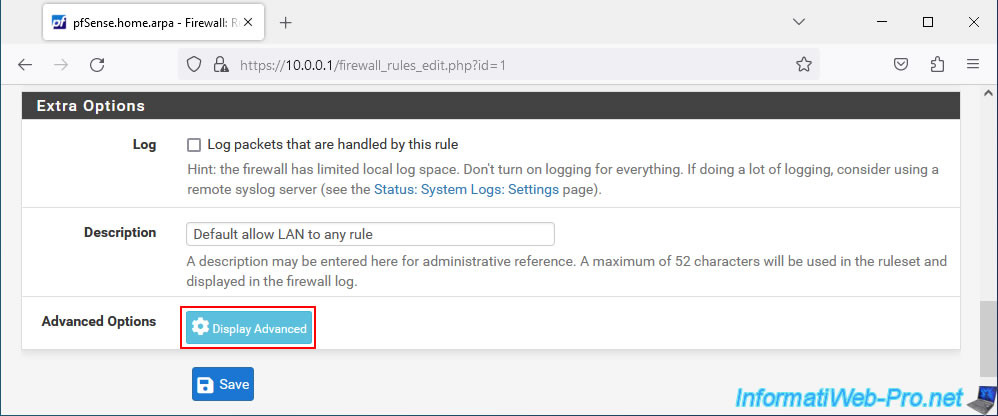Viewport: 998px width, 416px height.
Task: Reload the page with the refresh icon
Action: (97, 64)
